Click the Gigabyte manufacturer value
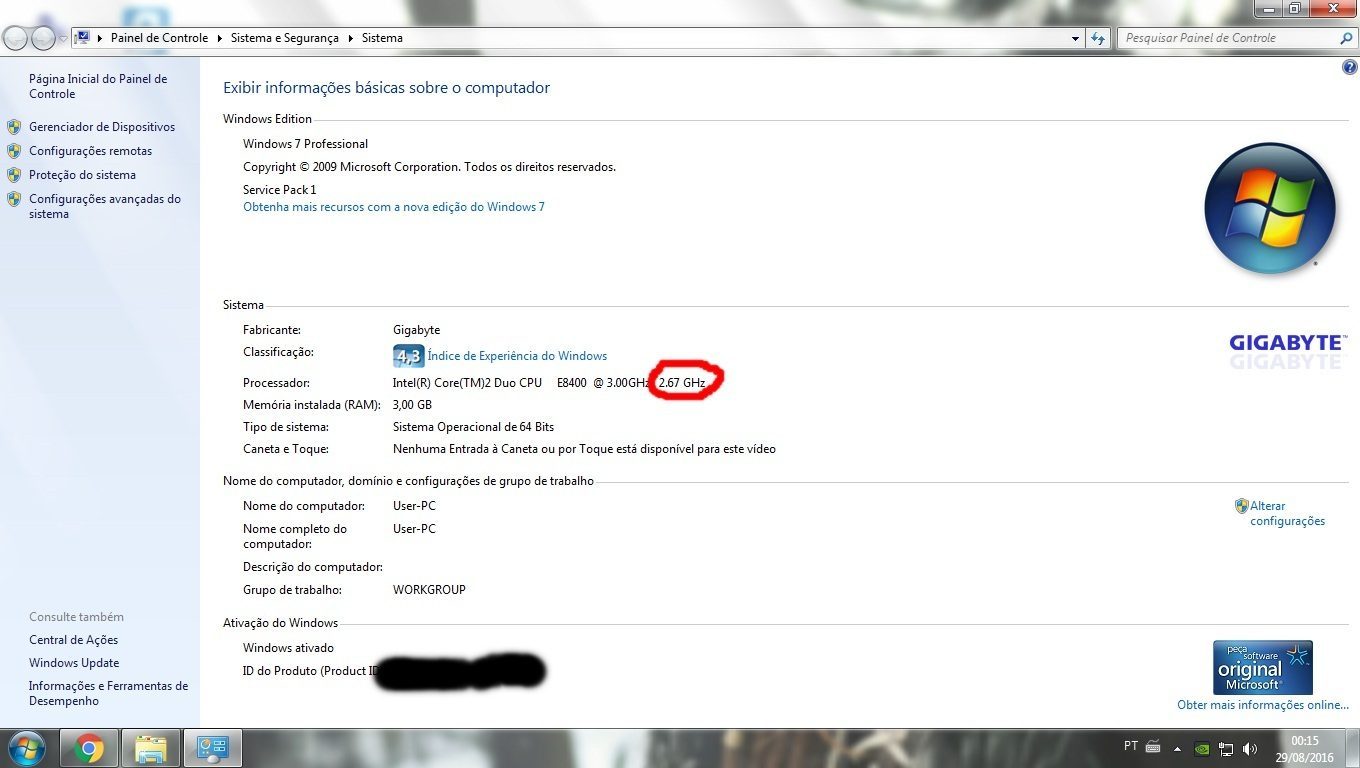1360x768 pixels. [416, 330]
